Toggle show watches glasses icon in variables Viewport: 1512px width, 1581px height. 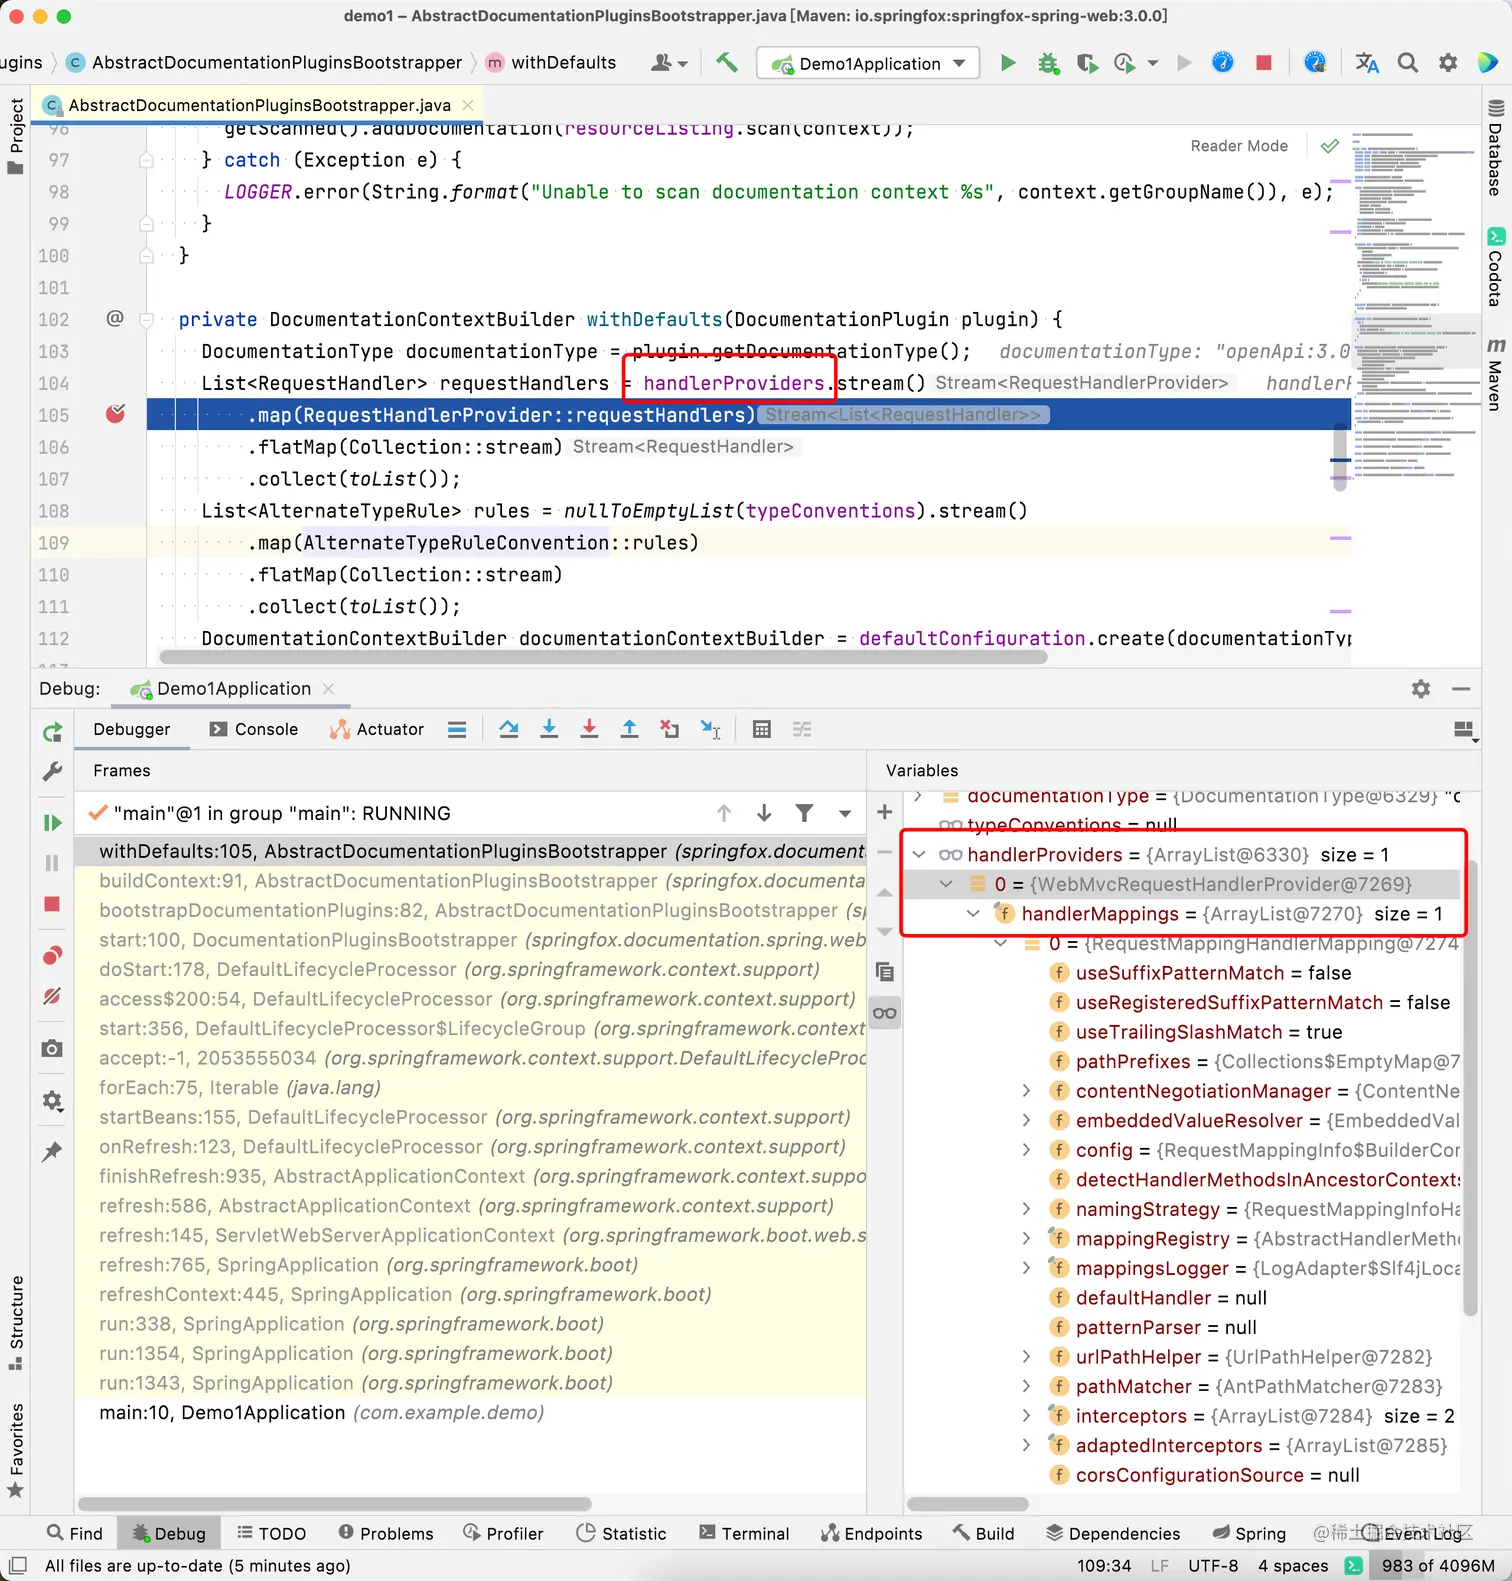coord(884,1013)
